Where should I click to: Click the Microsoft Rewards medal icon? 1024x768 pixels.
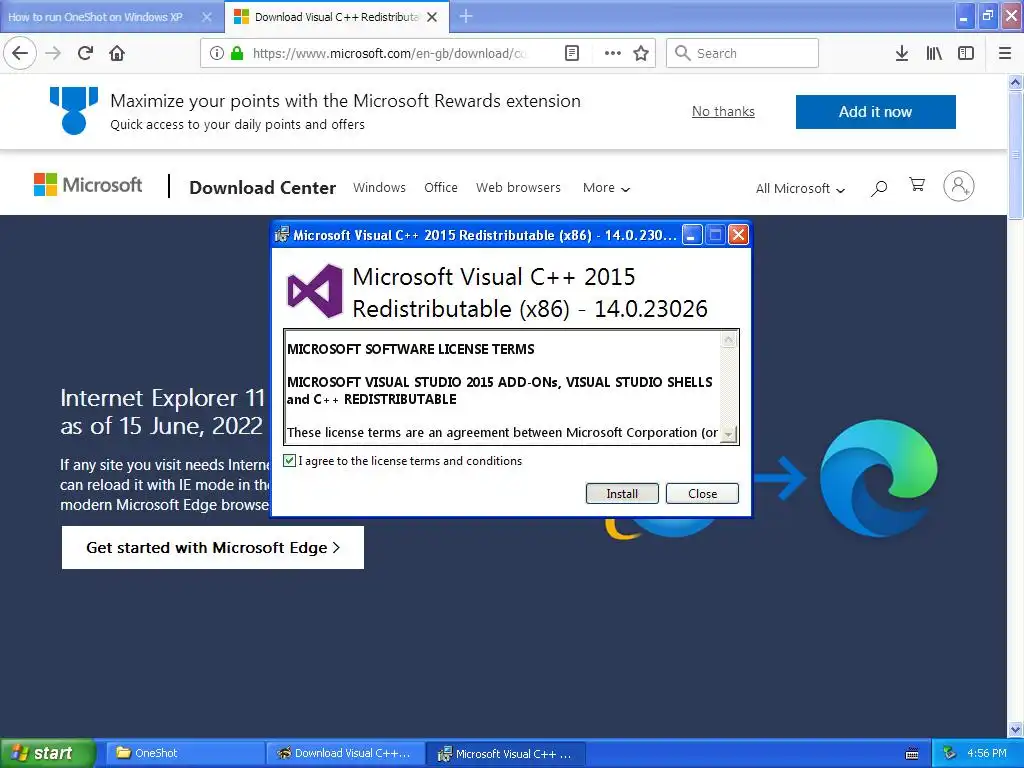[x=74, y=110]
